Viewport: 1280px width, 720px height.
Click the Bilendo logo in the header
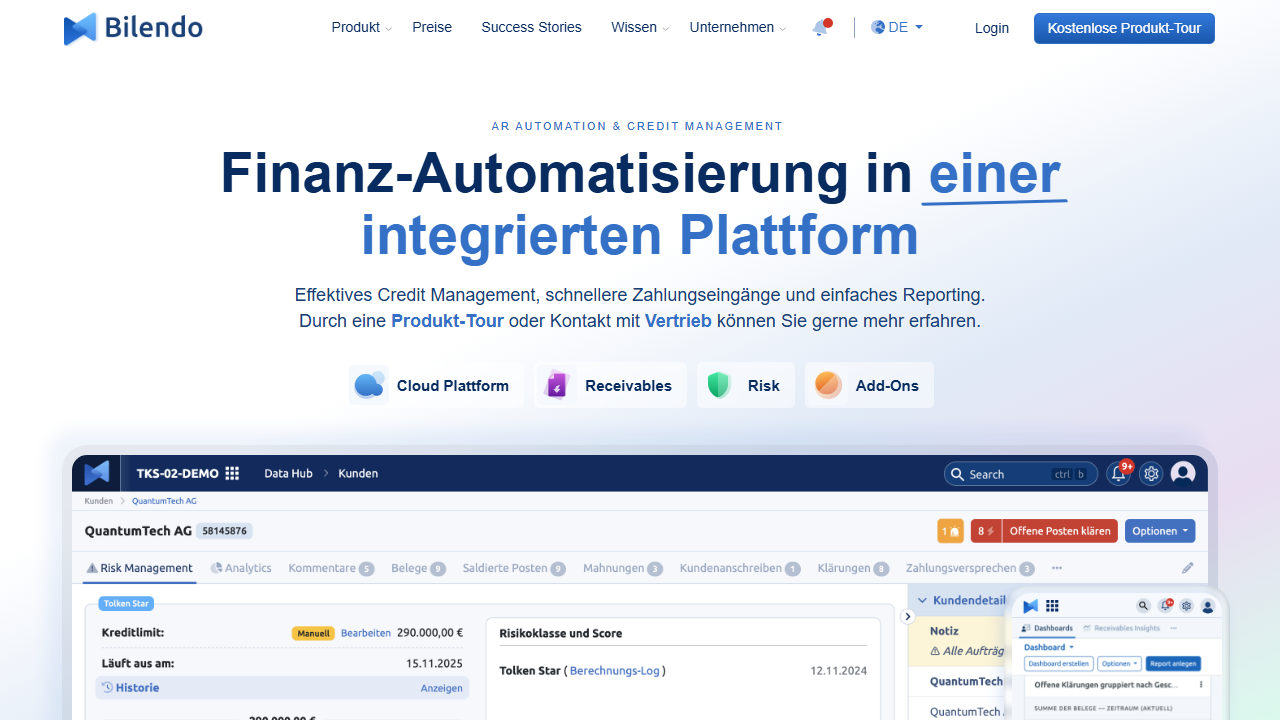tap(133, 28)
